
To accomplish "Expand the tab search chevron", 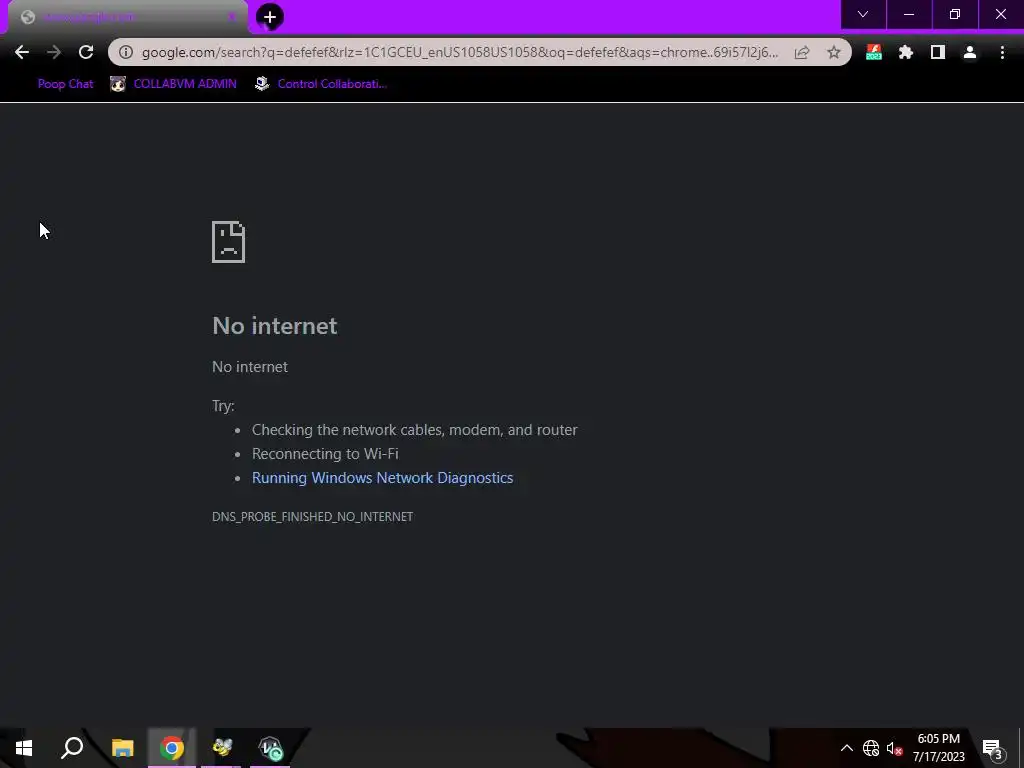I will point(863,14).
